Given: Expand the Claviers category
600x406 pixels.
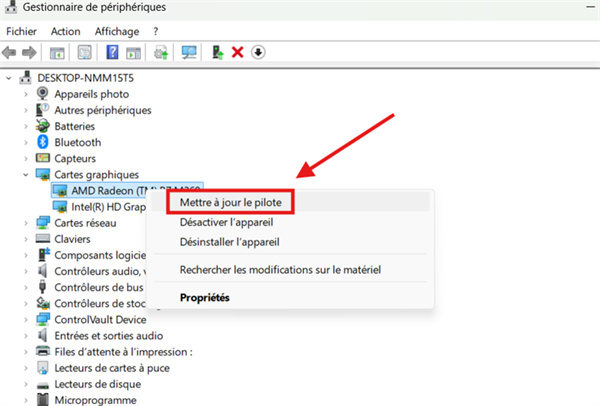Looking at the screenshot, I should tap(26, 239).
